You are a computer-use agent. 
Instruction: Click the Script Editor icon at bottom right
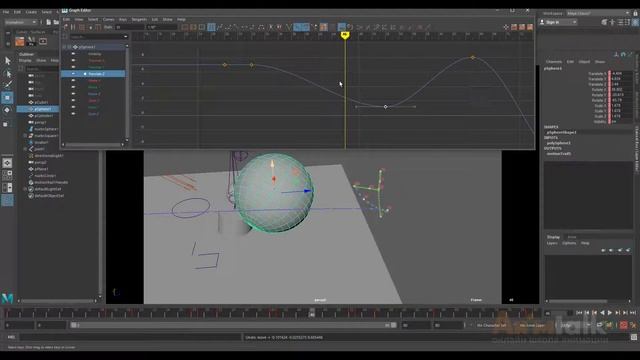click(x=633, y=337)
